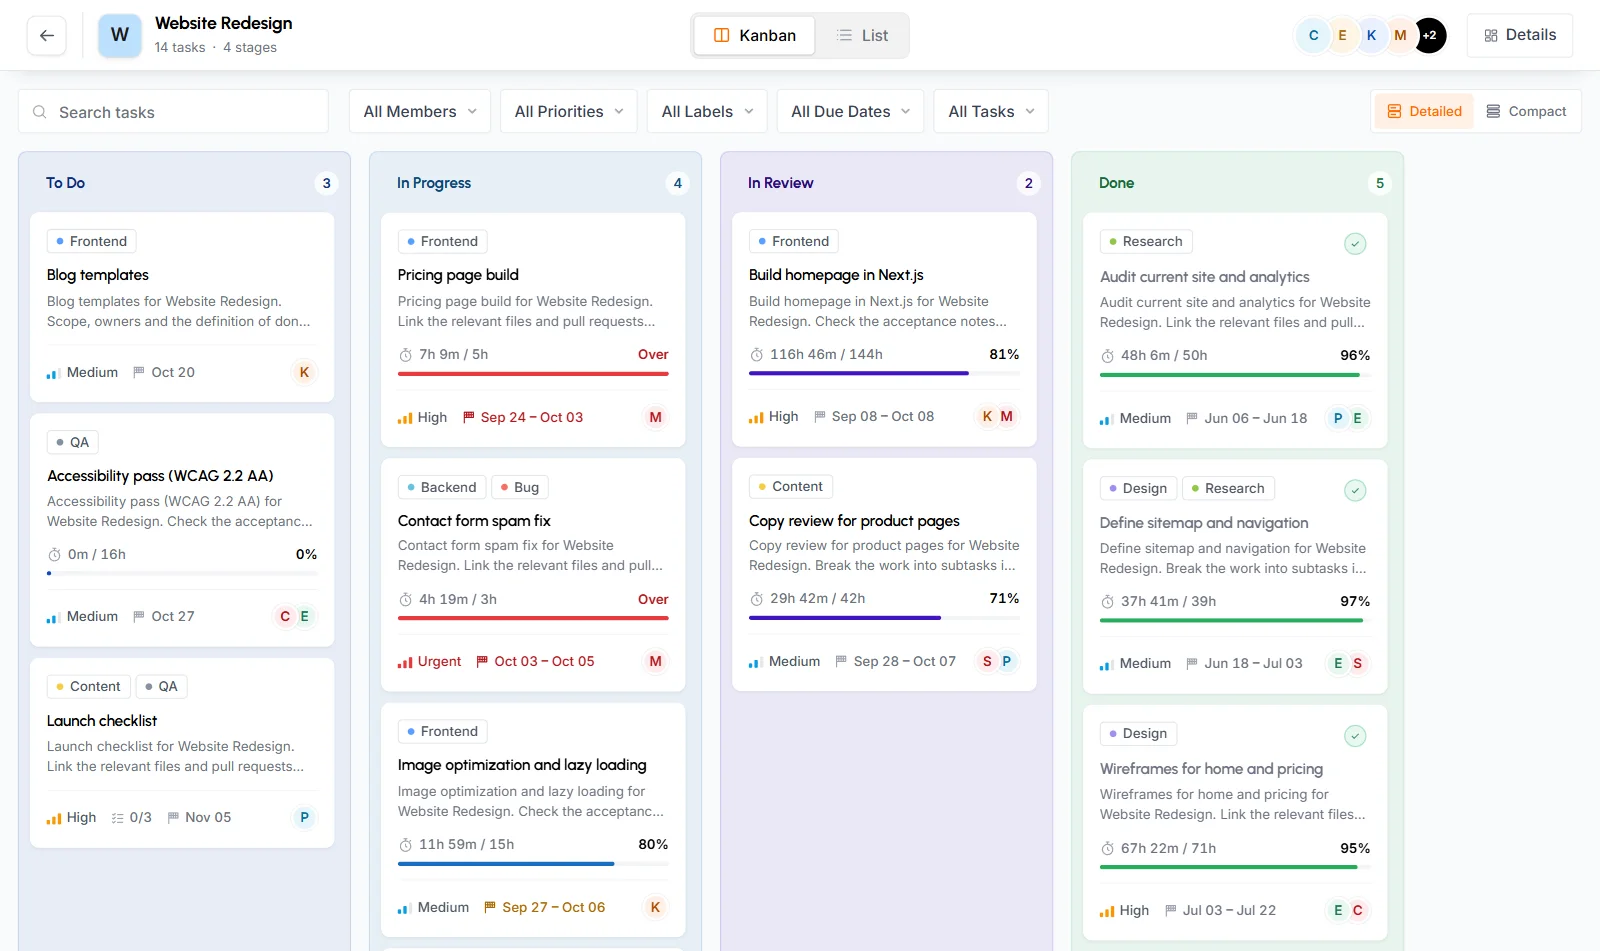Viewport: 1600px width, 951px height.
Task: Click the High priority bars on Build homepage
Action: click(756, 417)
